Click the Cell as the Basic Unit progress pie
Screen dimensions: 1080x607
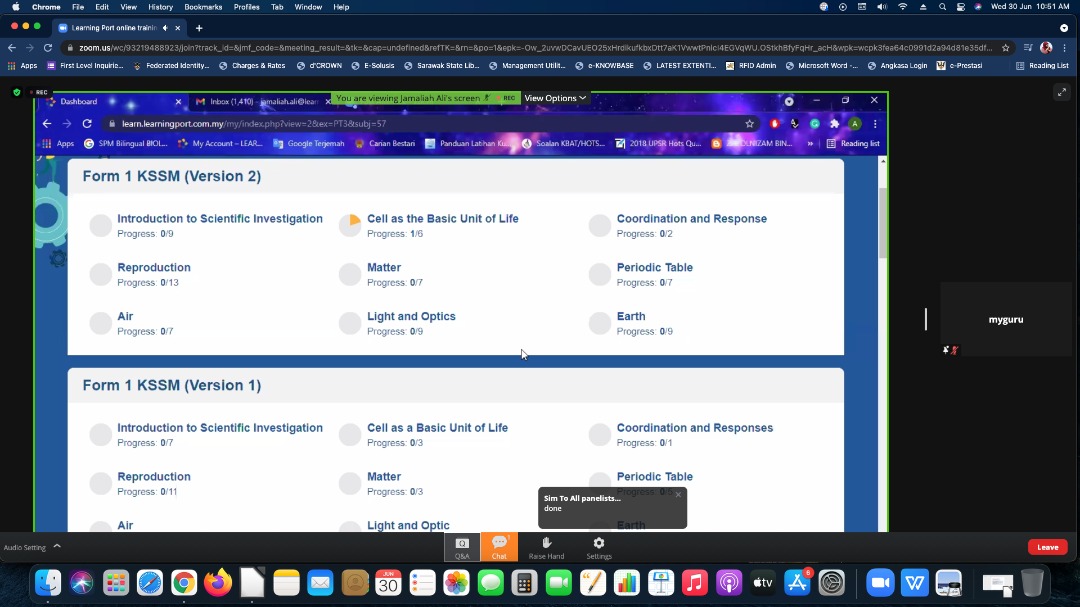(x=350, y=225)
